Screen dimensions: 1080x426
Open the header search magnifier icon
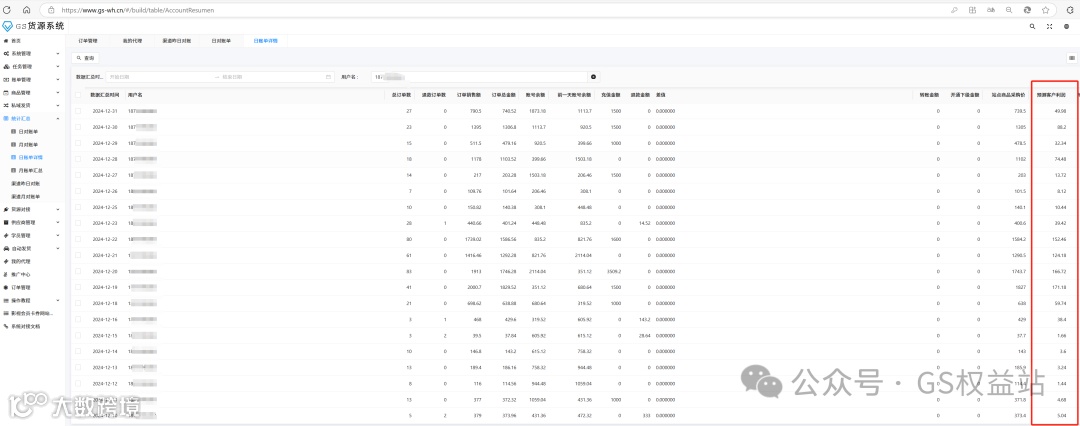point(1031,26)
